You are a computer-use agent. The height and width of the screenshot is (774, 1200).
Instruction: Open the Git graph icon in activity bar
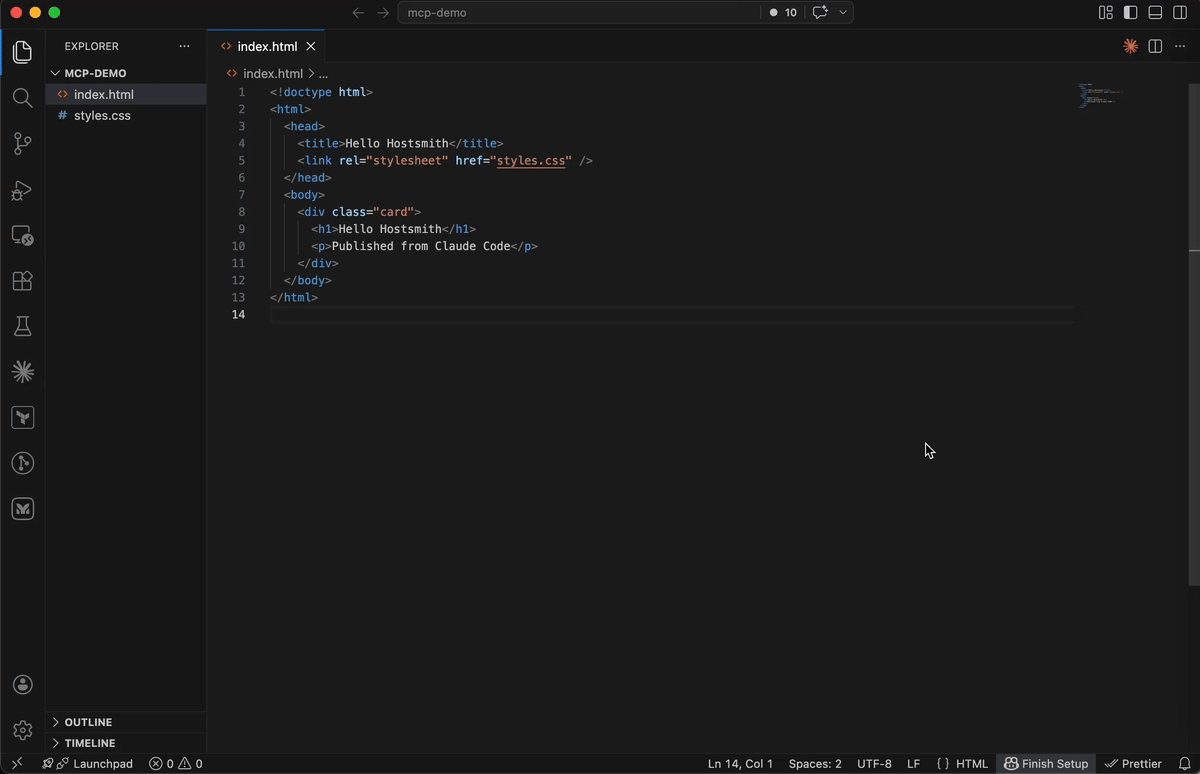click(22, 463)
